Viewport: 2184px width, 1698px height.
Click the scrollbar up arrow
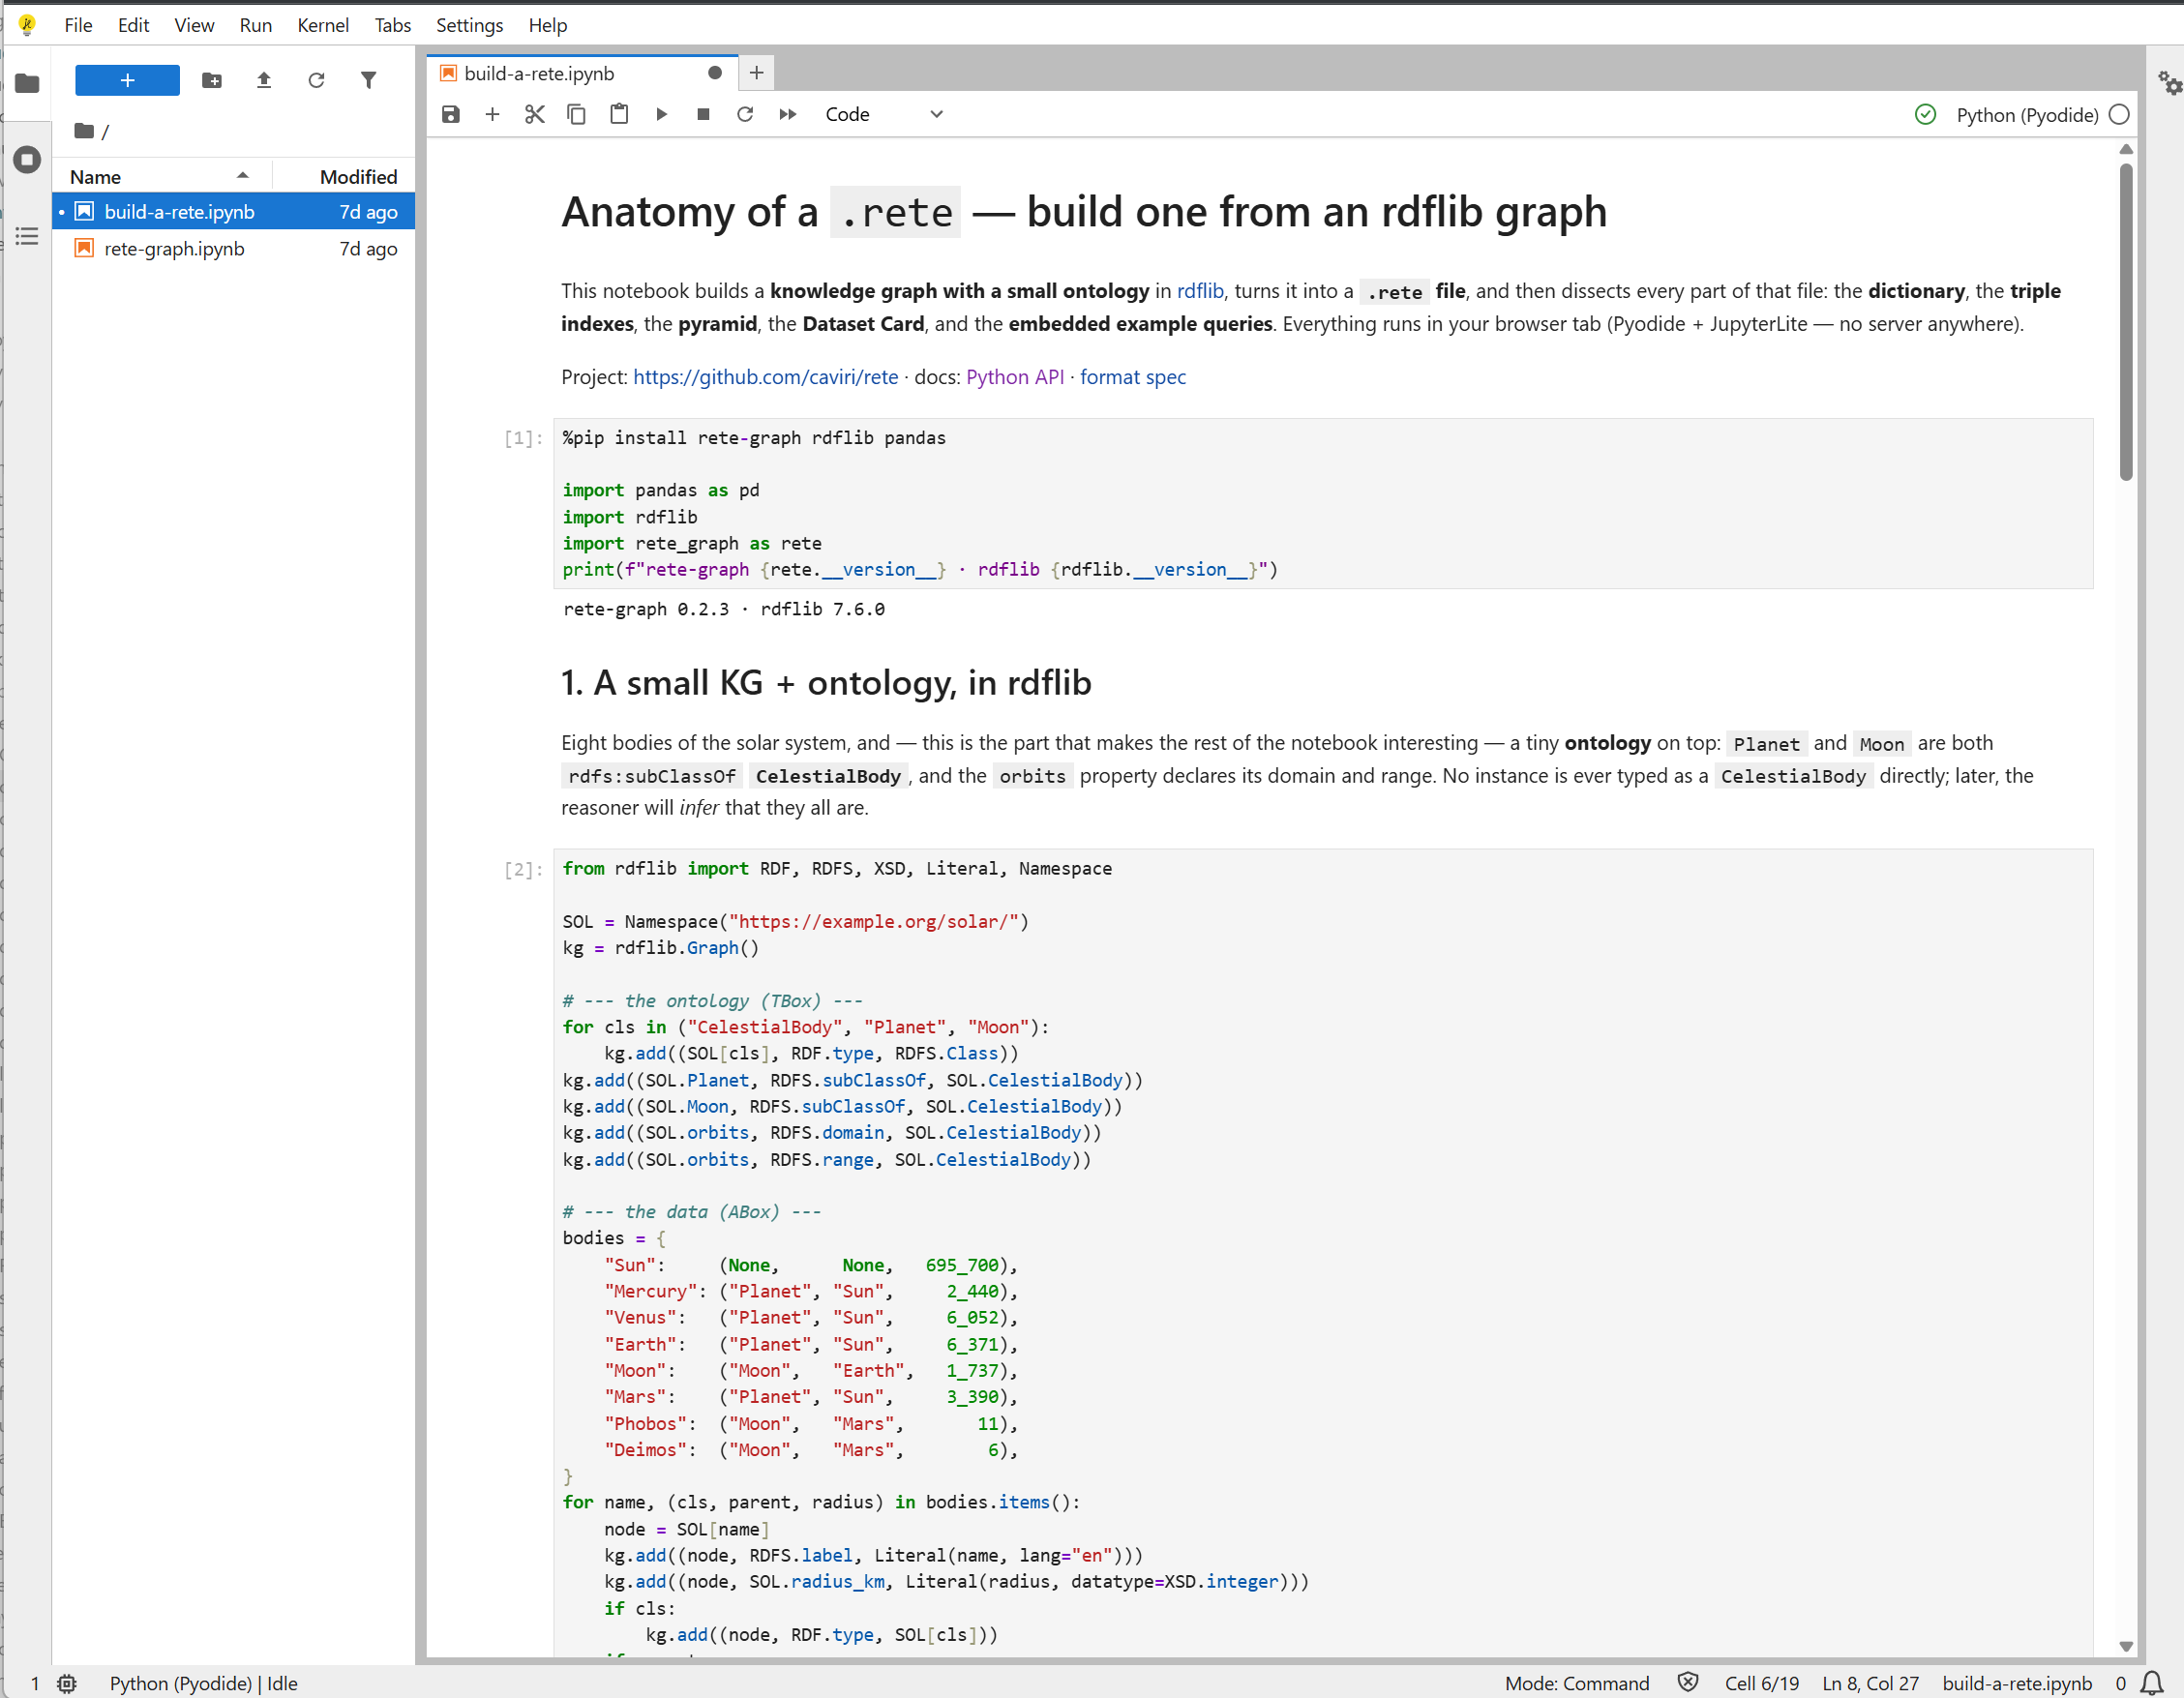(2126, 149)
